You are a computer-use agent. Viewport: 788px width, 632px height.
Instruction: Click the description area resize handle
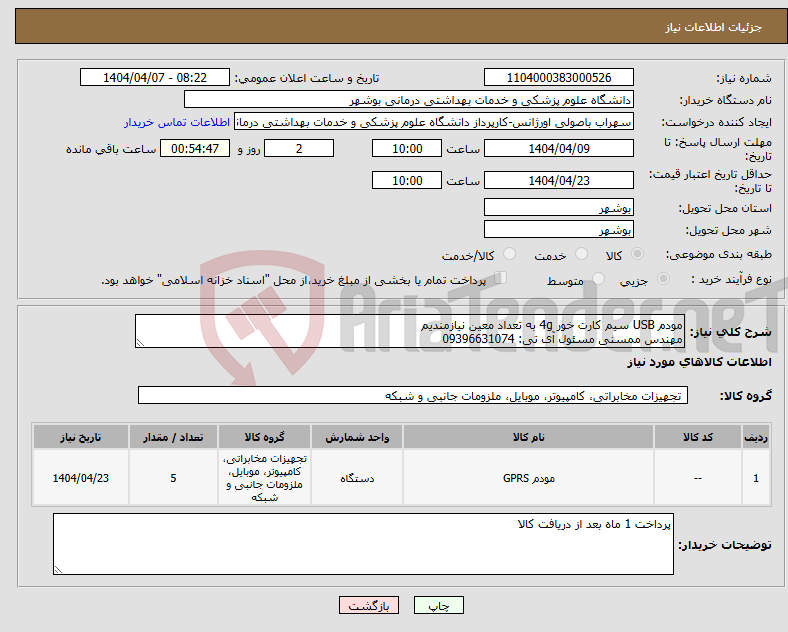tap(140, 343)
